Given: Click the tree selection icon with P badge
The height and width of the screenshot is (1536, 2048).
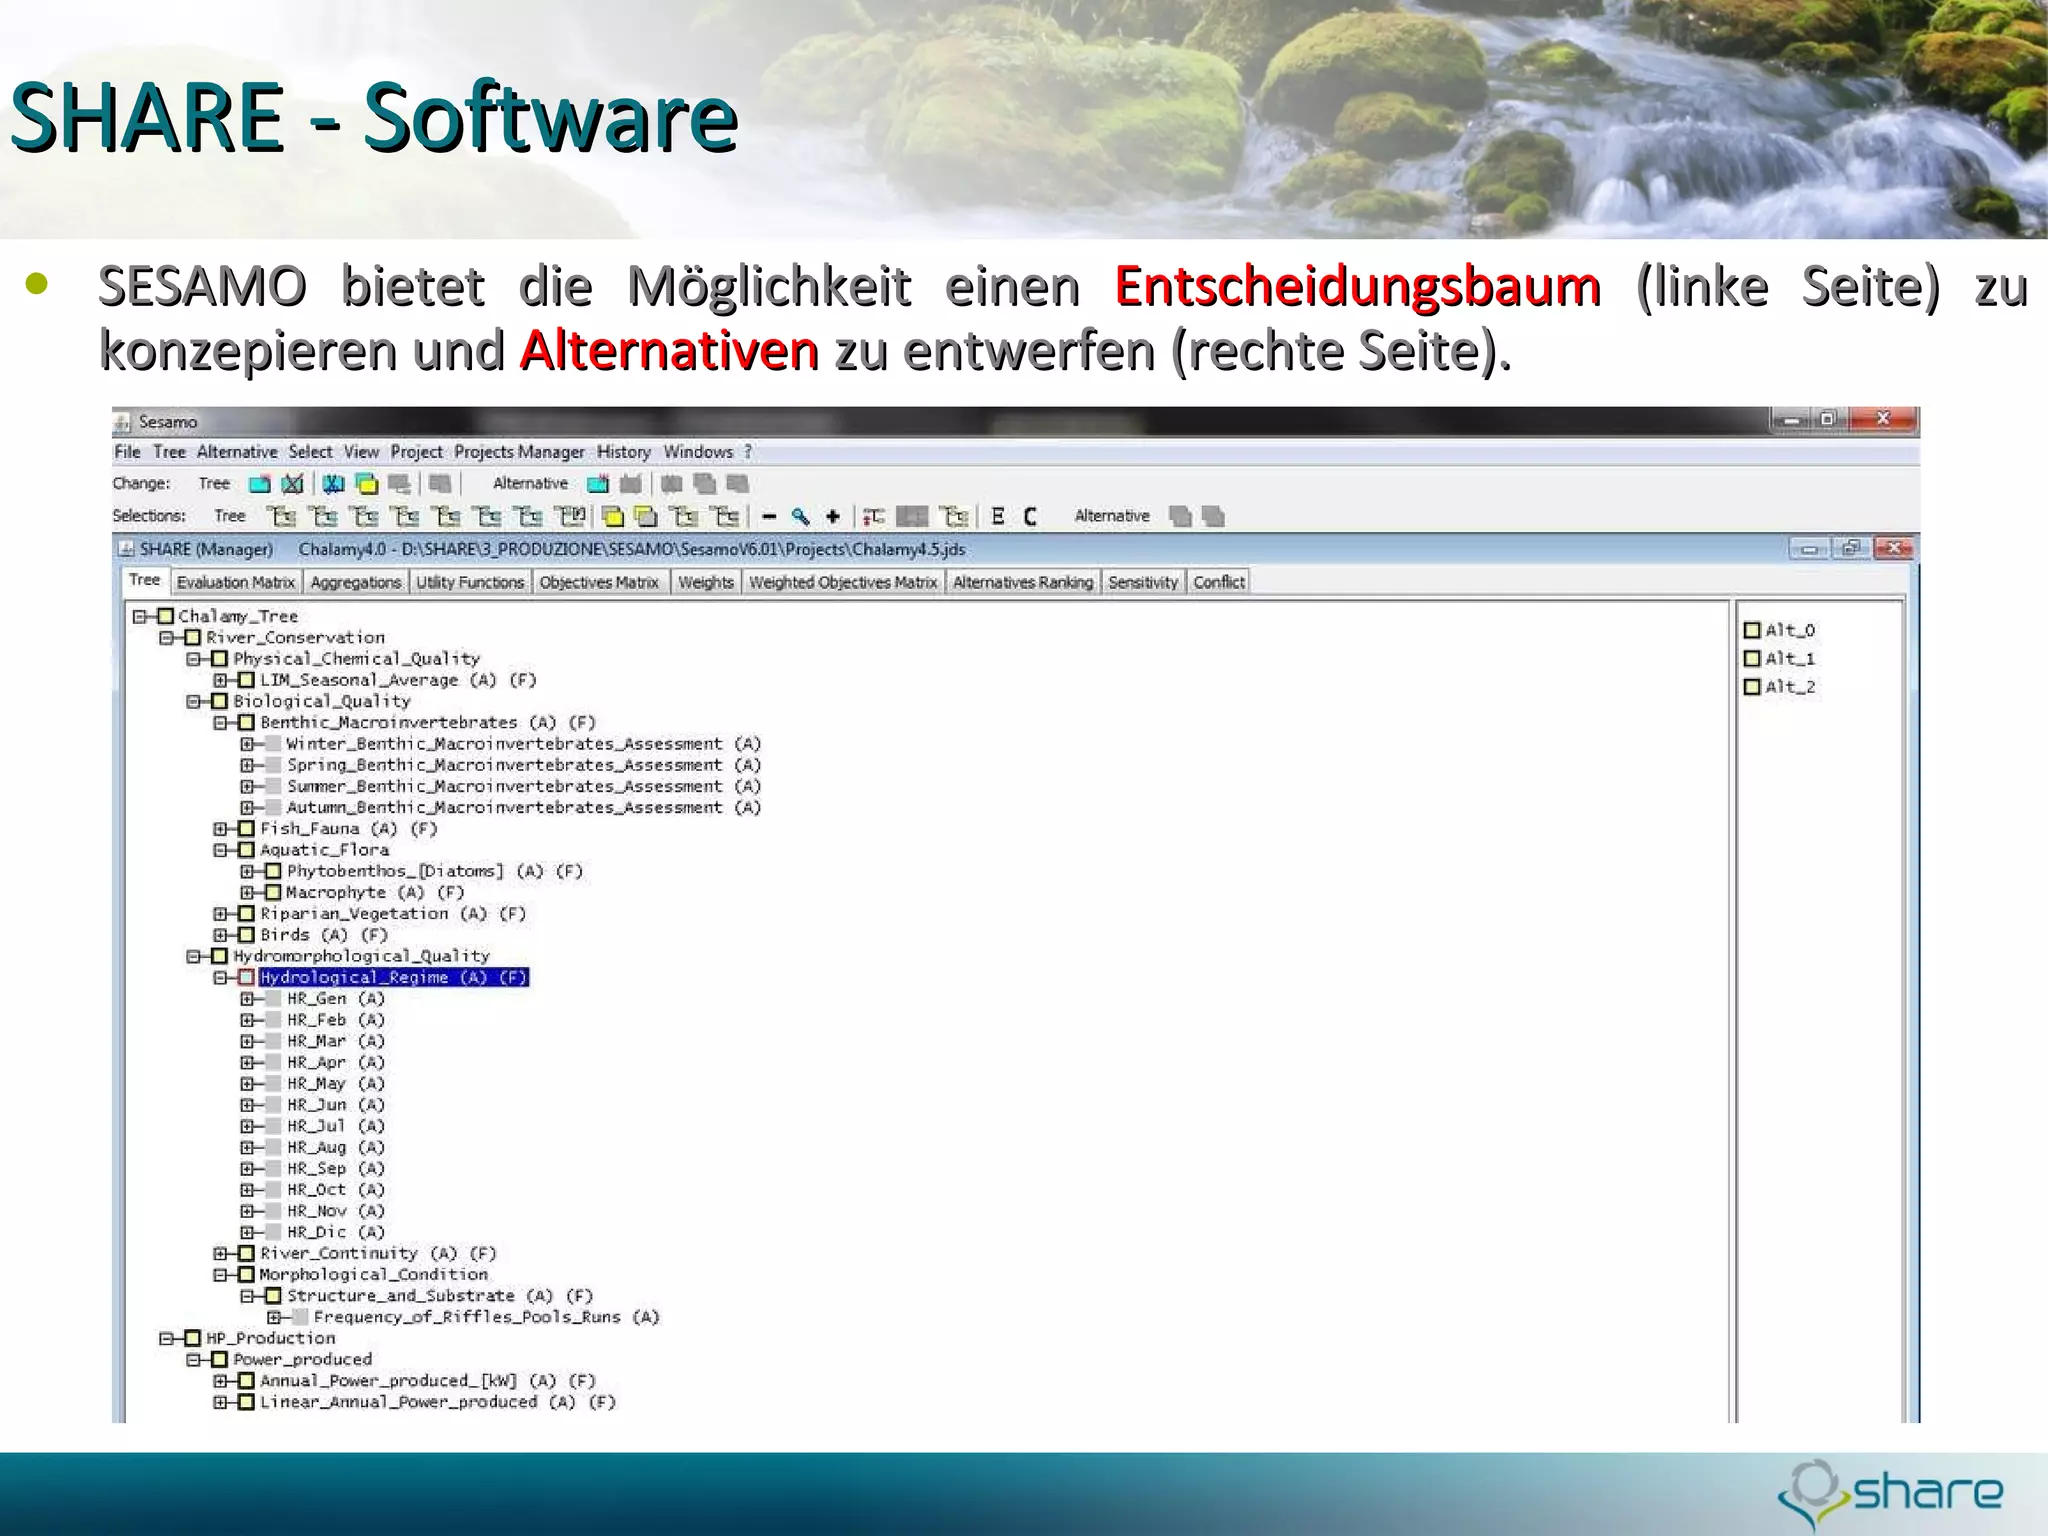Looking at the screenshot, I should tap(571, 516).
